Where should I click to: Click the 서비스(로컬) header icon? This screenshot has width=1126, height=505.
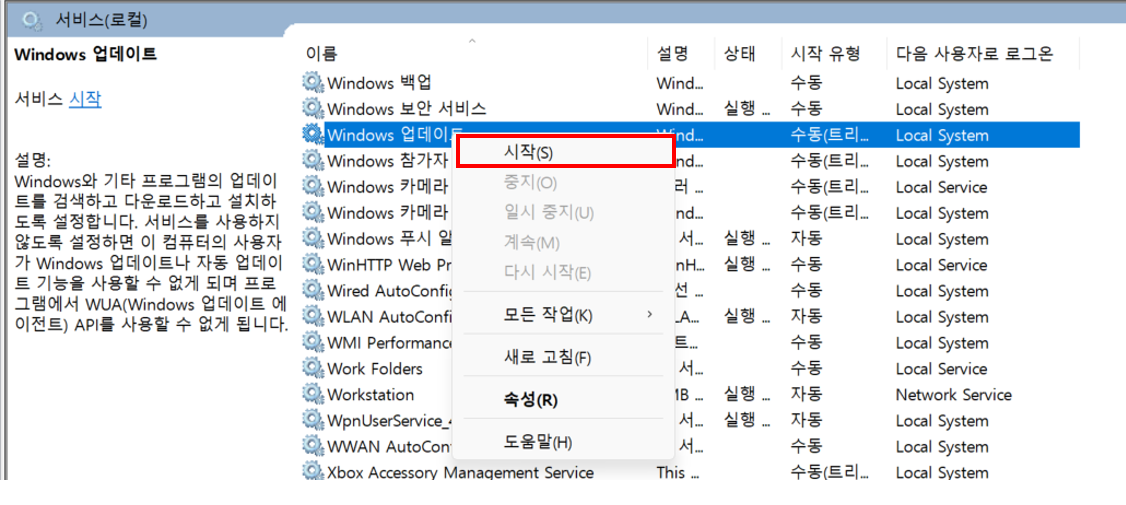pos(32,19)
